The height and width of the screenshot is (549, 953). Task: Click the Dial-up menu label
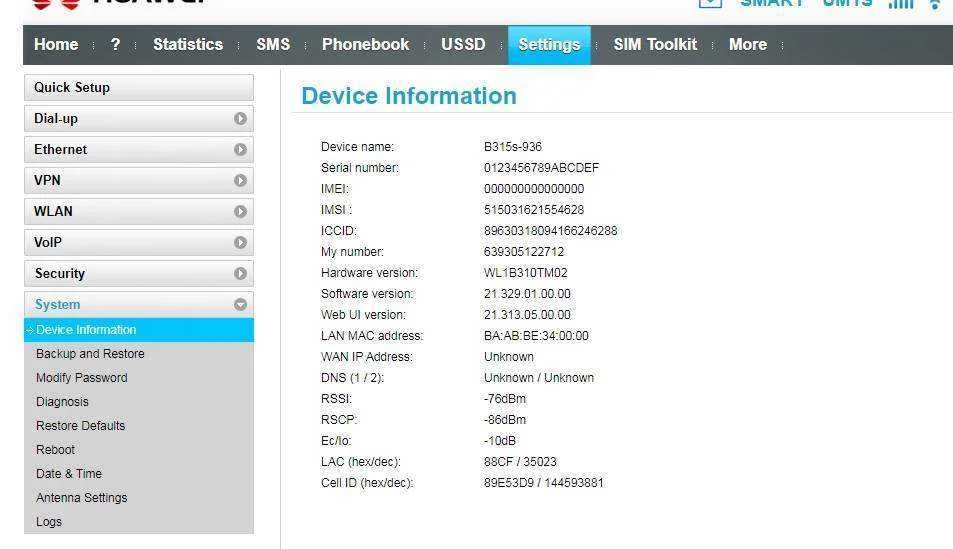coord(56,119)
